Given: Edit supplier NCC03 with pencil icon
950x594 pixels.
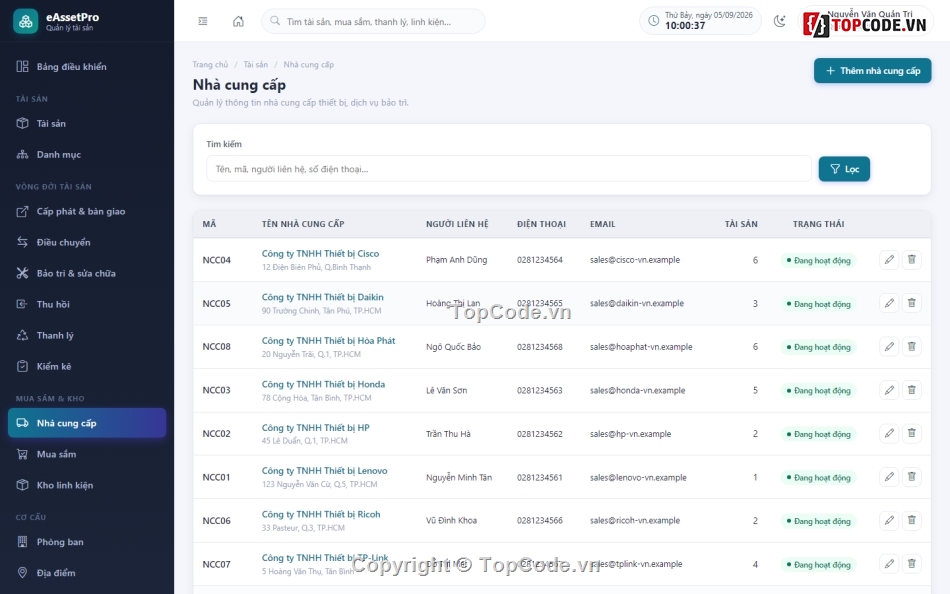Looking at the screenshot, I should click(889, 390).
